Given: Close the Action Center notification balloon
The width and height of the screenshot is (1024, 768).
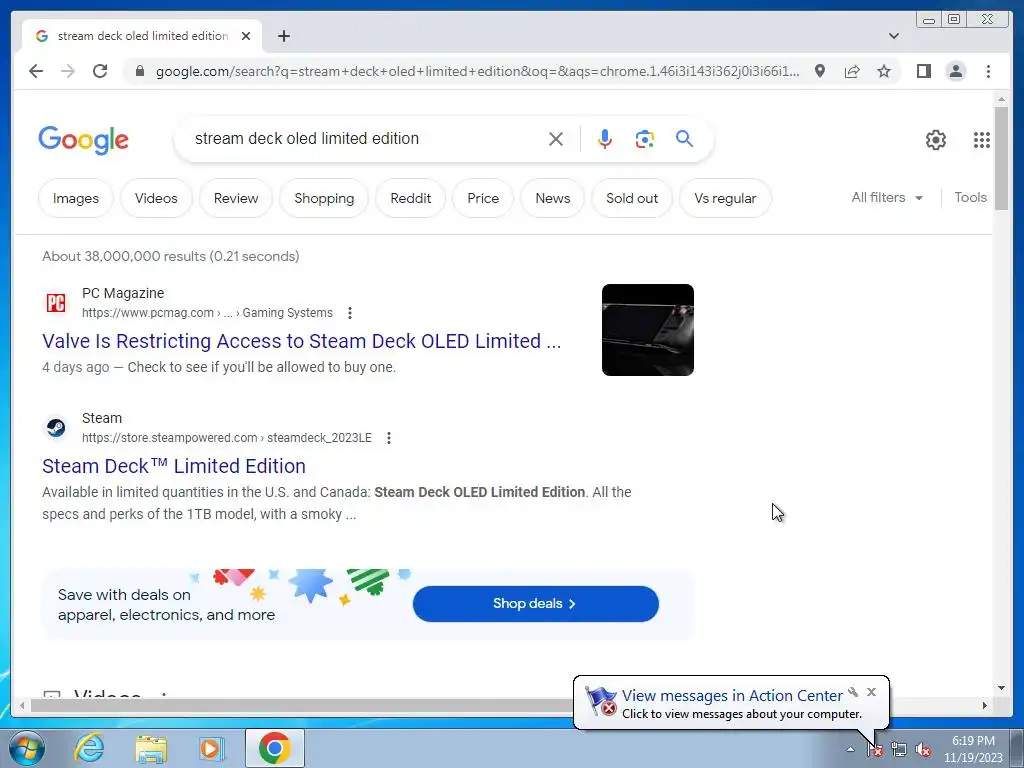Looking at the screenshot, I should 871,692.
